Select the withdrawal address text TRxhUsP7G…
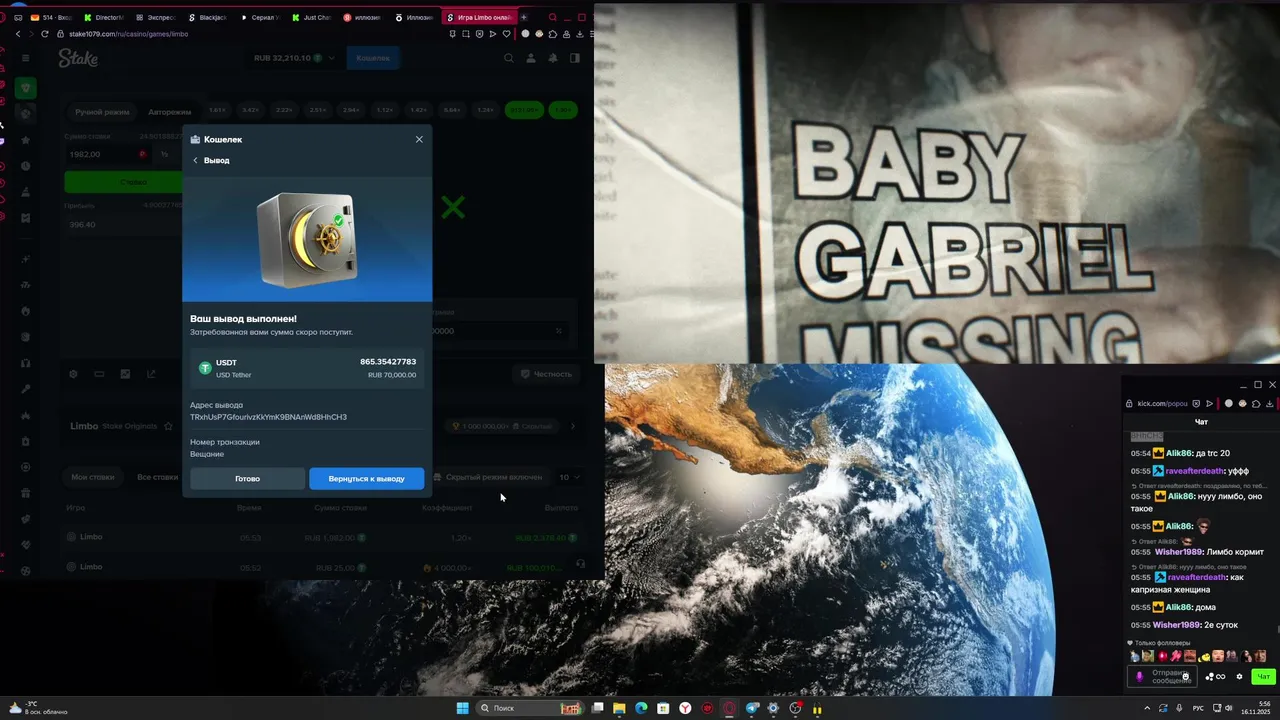The height and width of the screenshot is (720, 1280). pos(268,417)
